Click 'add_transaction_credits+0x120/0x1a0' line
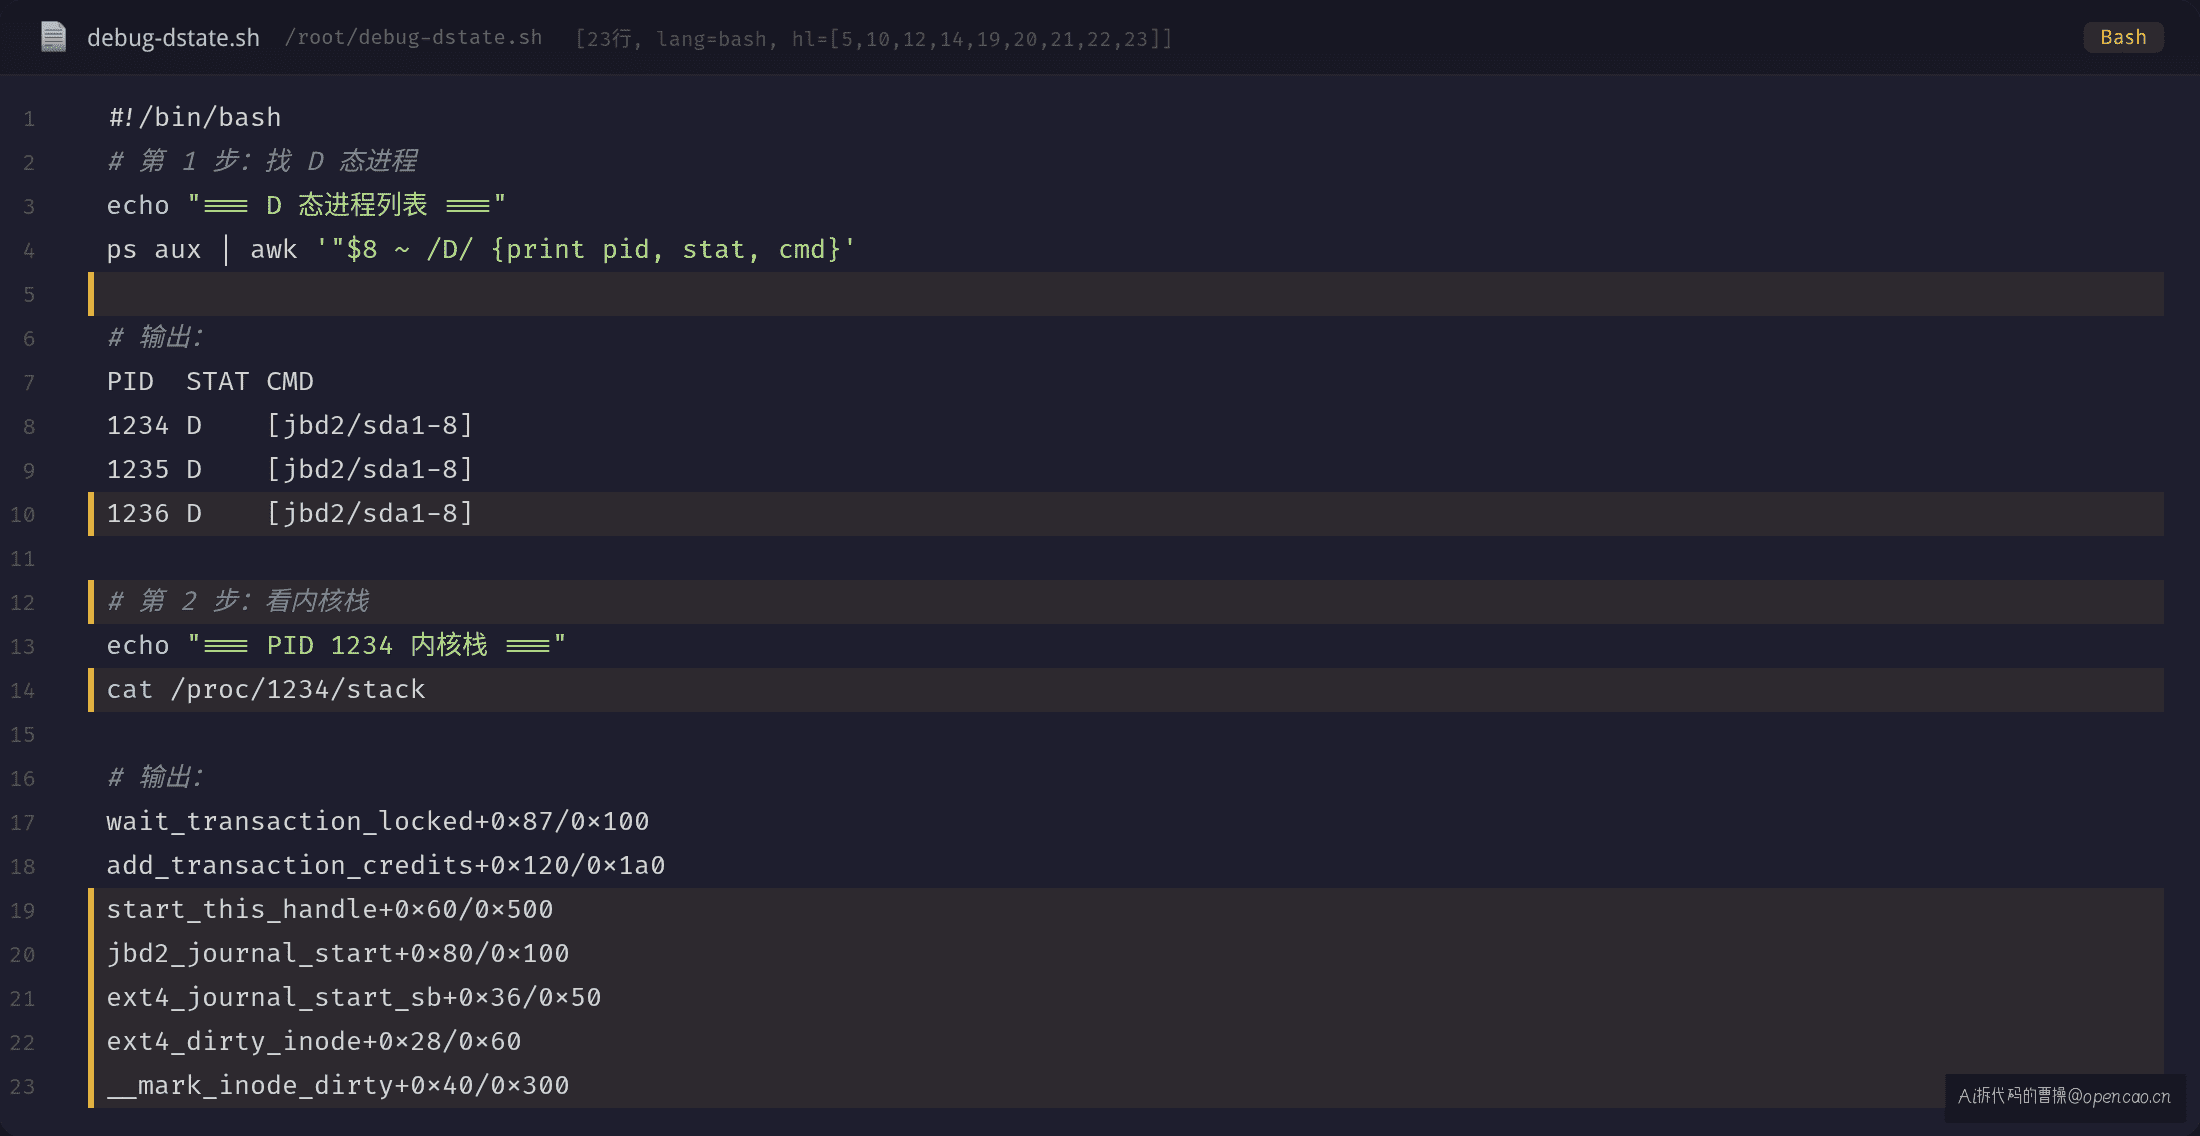Viewport: 2200px width, 1136px height. tap(386, 865)
